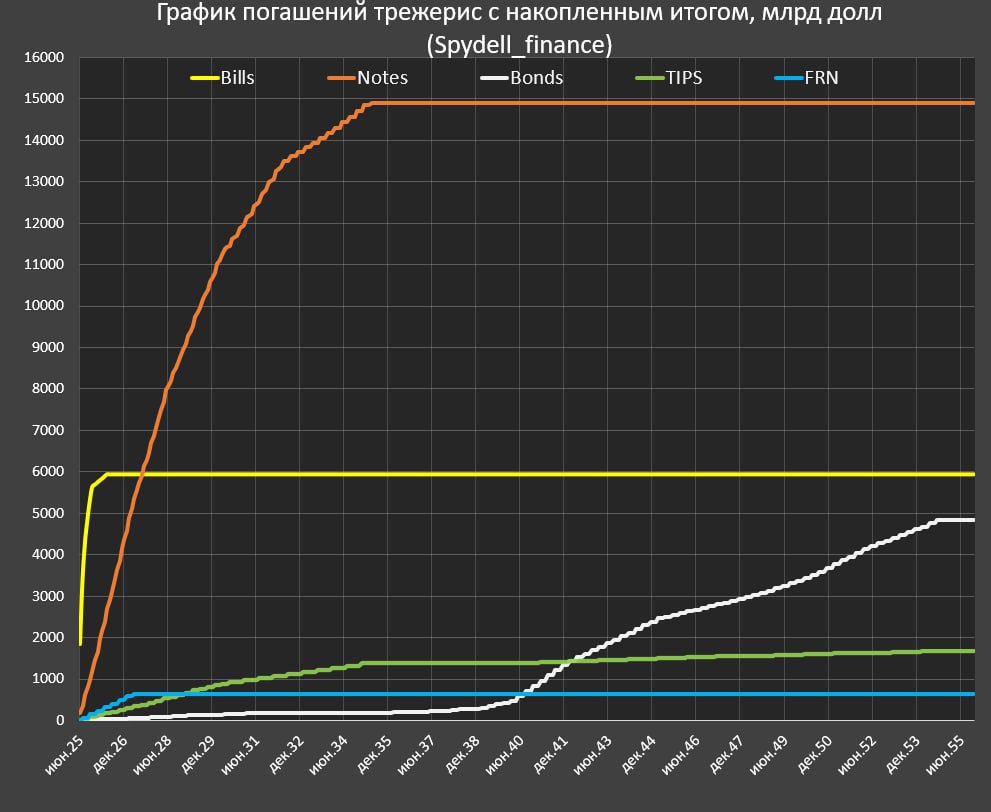Click the 14000 y-axis label
Screen dimensions: 991x812
click(x=44, y=140)
